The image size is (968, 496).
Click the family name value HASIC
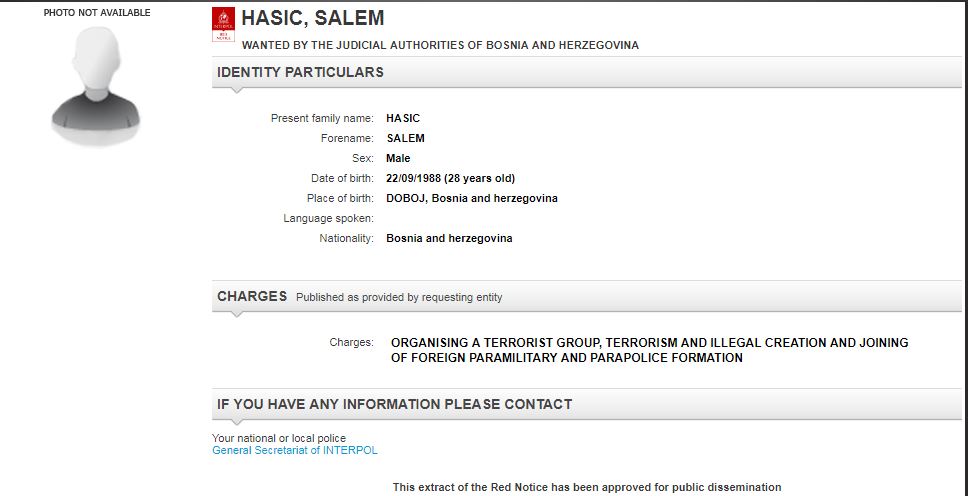tap(403, 118)
